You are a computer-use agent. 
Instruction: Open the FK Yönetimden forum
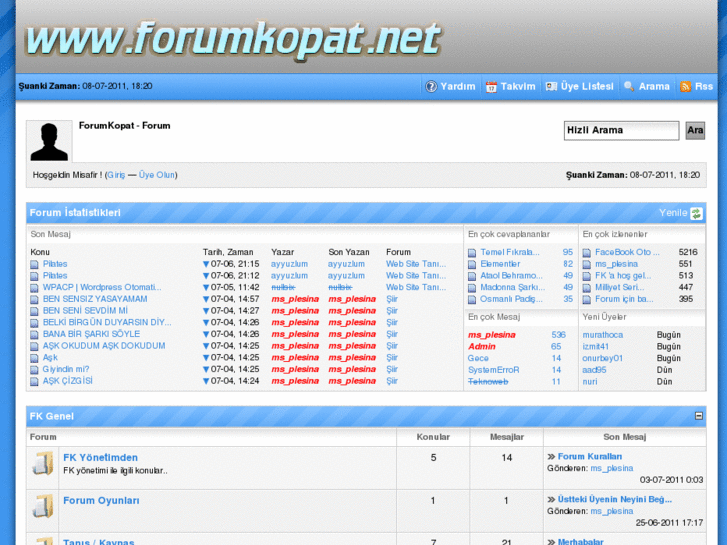[100, 458]
